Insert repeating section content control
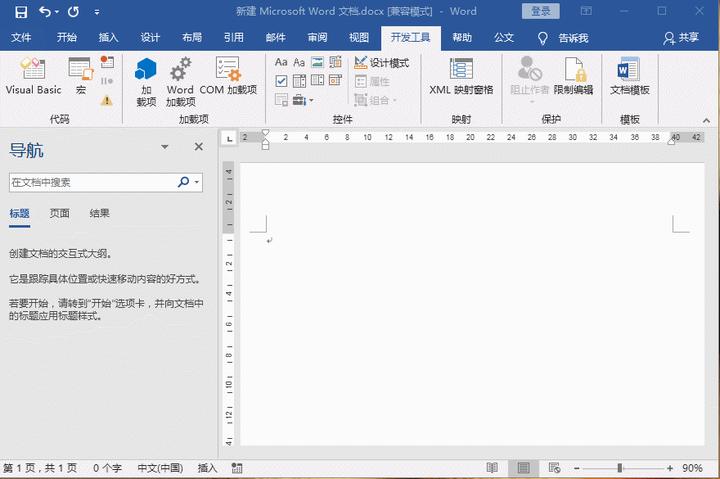 [281, 100]
